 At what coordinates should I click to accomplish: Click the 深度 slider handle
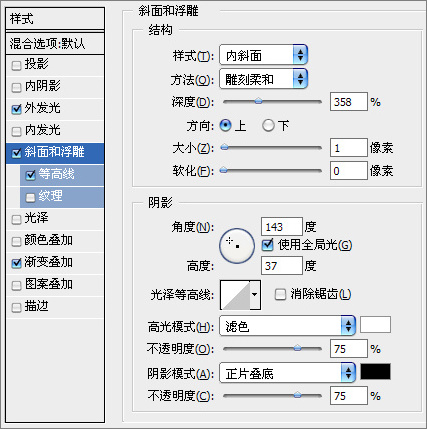coord(258,101)
